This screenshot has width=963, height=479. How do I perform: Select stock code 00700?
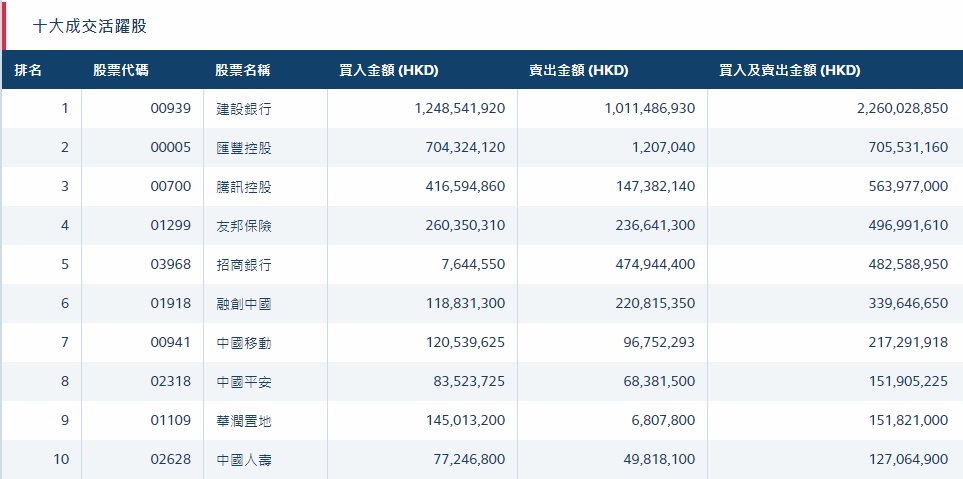click(x=171, y=186)
